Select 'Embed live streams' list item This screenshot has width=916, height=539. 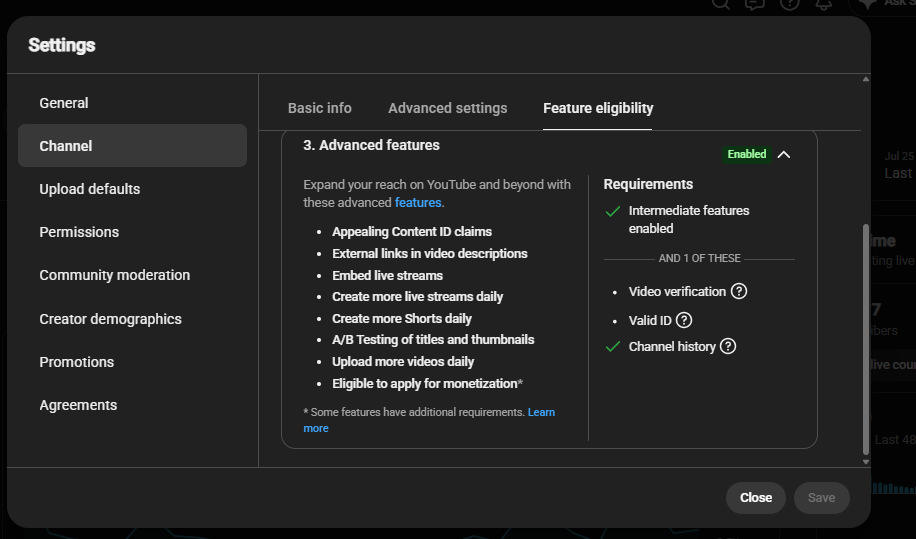(x=387, y=276)
